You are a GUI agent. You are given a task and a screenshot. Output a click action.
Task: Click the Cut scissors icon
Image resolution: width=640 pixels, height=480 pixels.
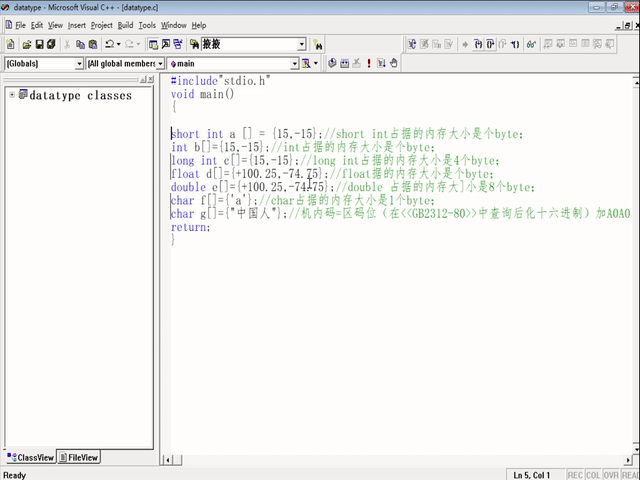tap(67, 44)
